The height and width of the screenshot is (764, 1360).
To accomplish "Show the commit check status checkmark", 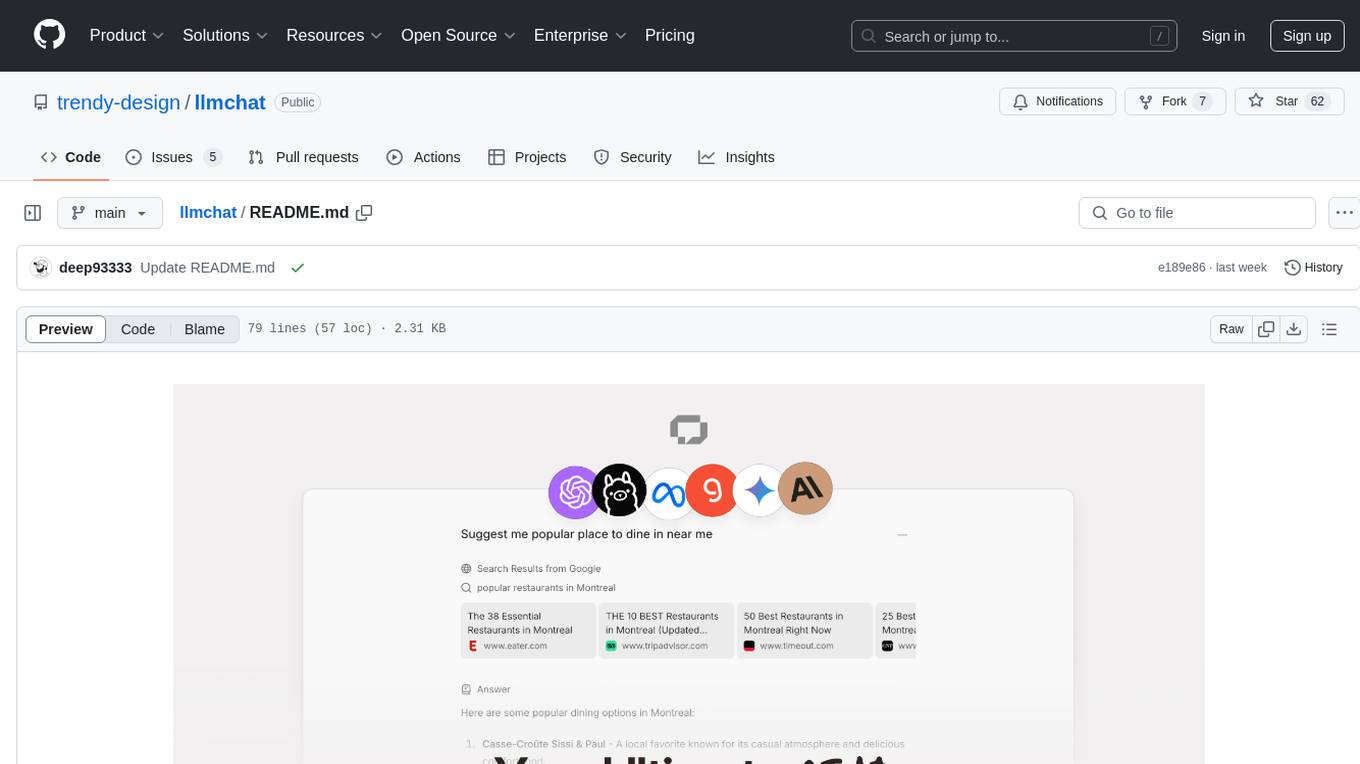I will (297, 267).
